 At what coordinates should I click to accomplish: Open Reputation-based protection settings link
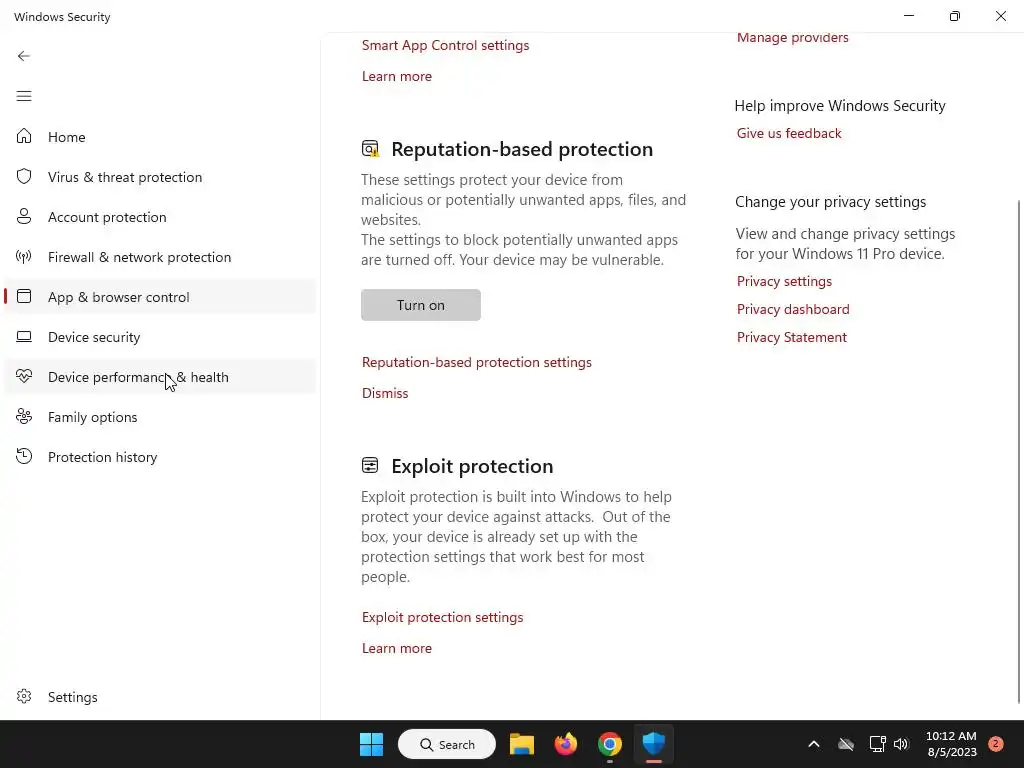tap(477, 362)
